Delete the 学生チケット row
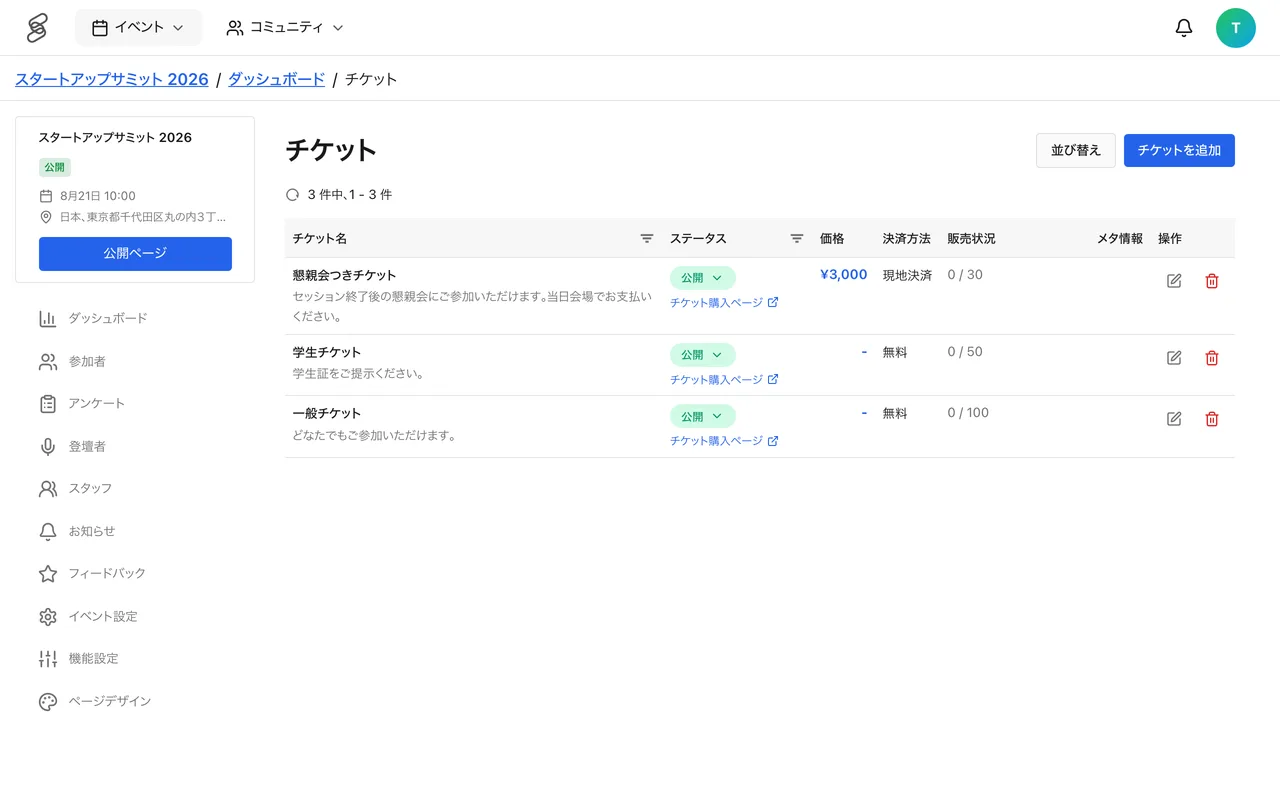 1212,358
